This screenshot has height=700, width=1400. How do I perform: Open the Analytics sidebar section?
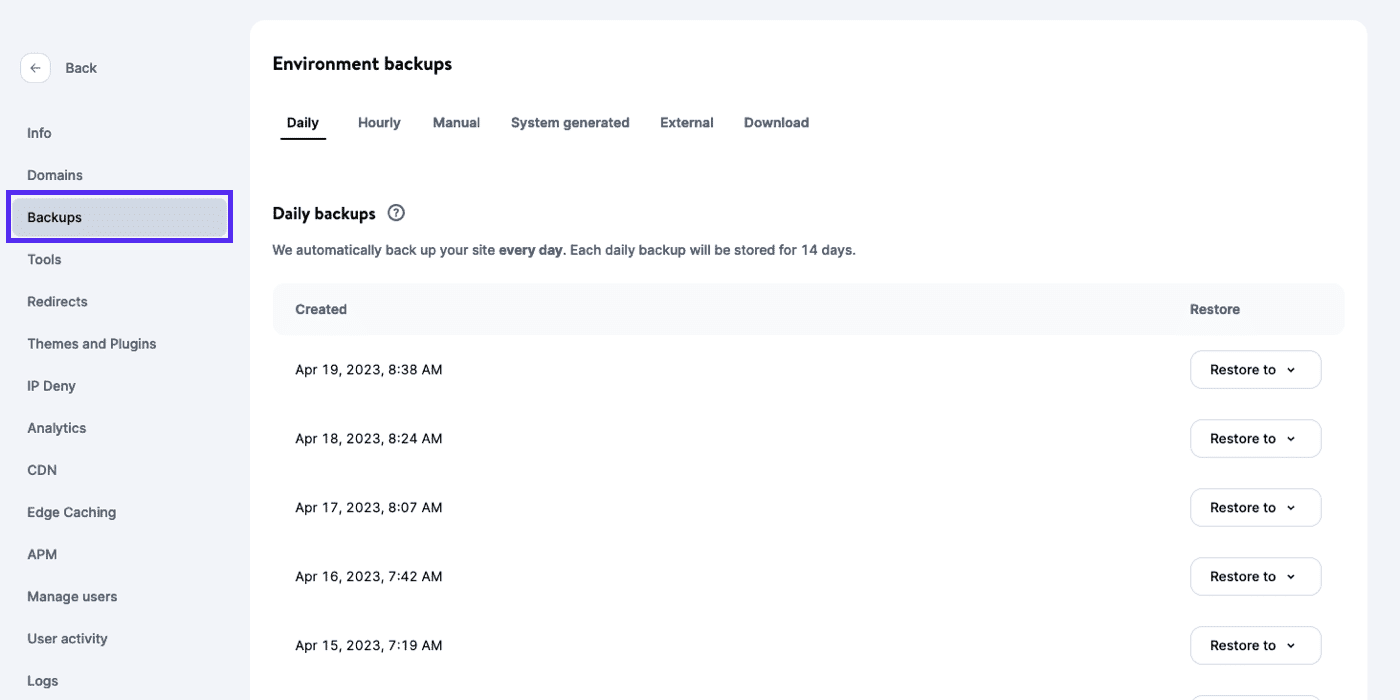(56, 427)
